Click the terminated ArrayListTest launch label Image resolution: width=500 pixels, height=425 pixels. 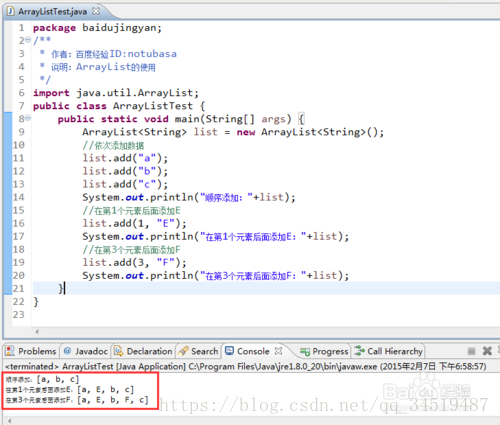tap(246, 367)
